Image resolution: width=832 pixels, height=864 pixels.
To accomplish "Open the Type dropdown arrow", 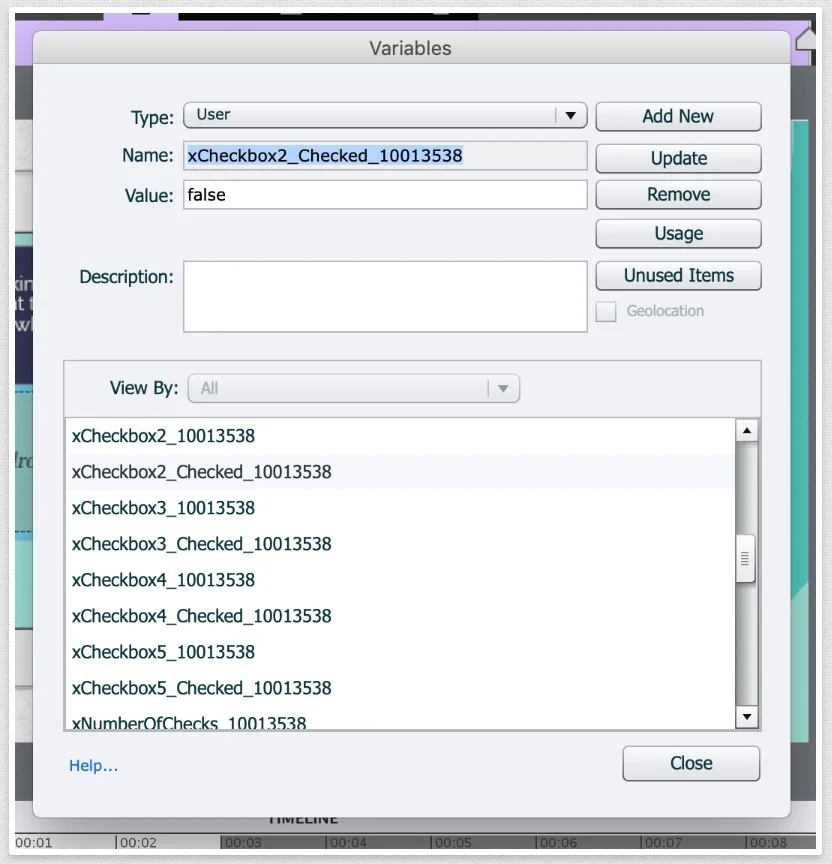I will point(570,116).
